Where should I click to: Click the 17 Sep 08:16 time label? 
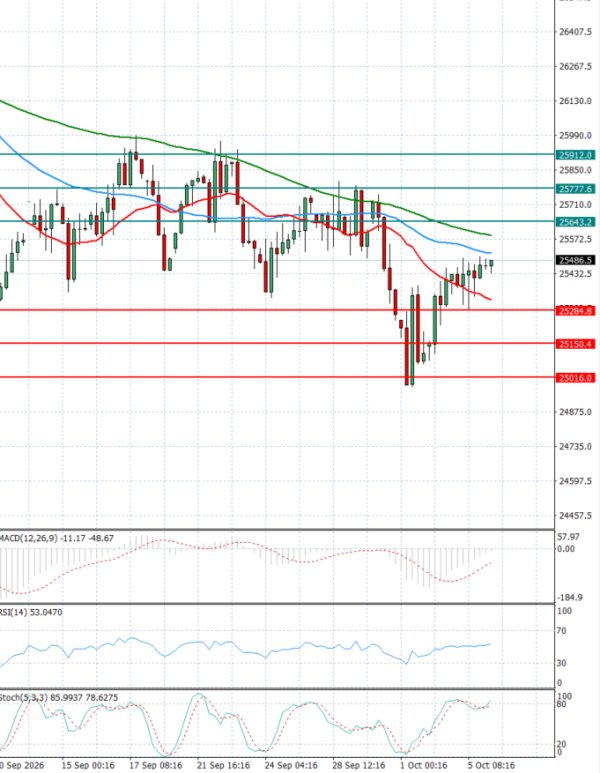click(156, 765)
